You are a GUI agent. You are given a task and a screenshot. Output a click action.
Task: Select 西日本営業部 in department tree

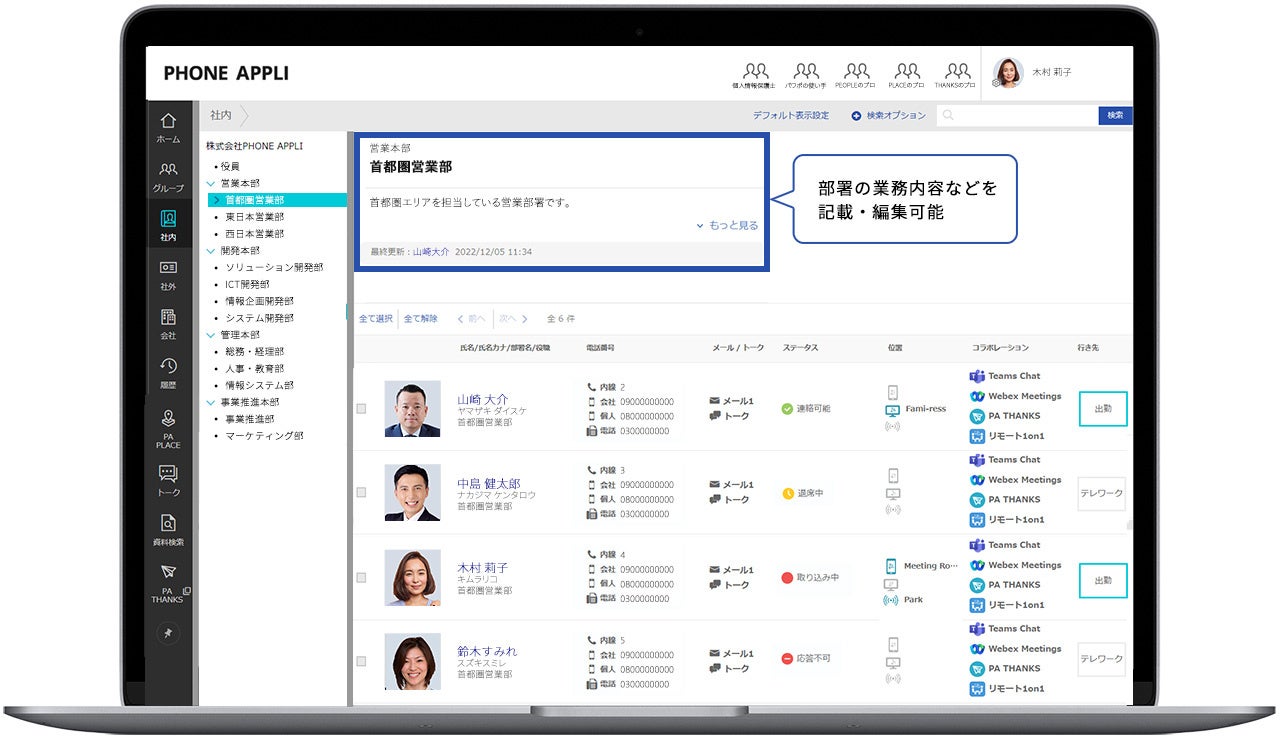(x=254, y=234)
